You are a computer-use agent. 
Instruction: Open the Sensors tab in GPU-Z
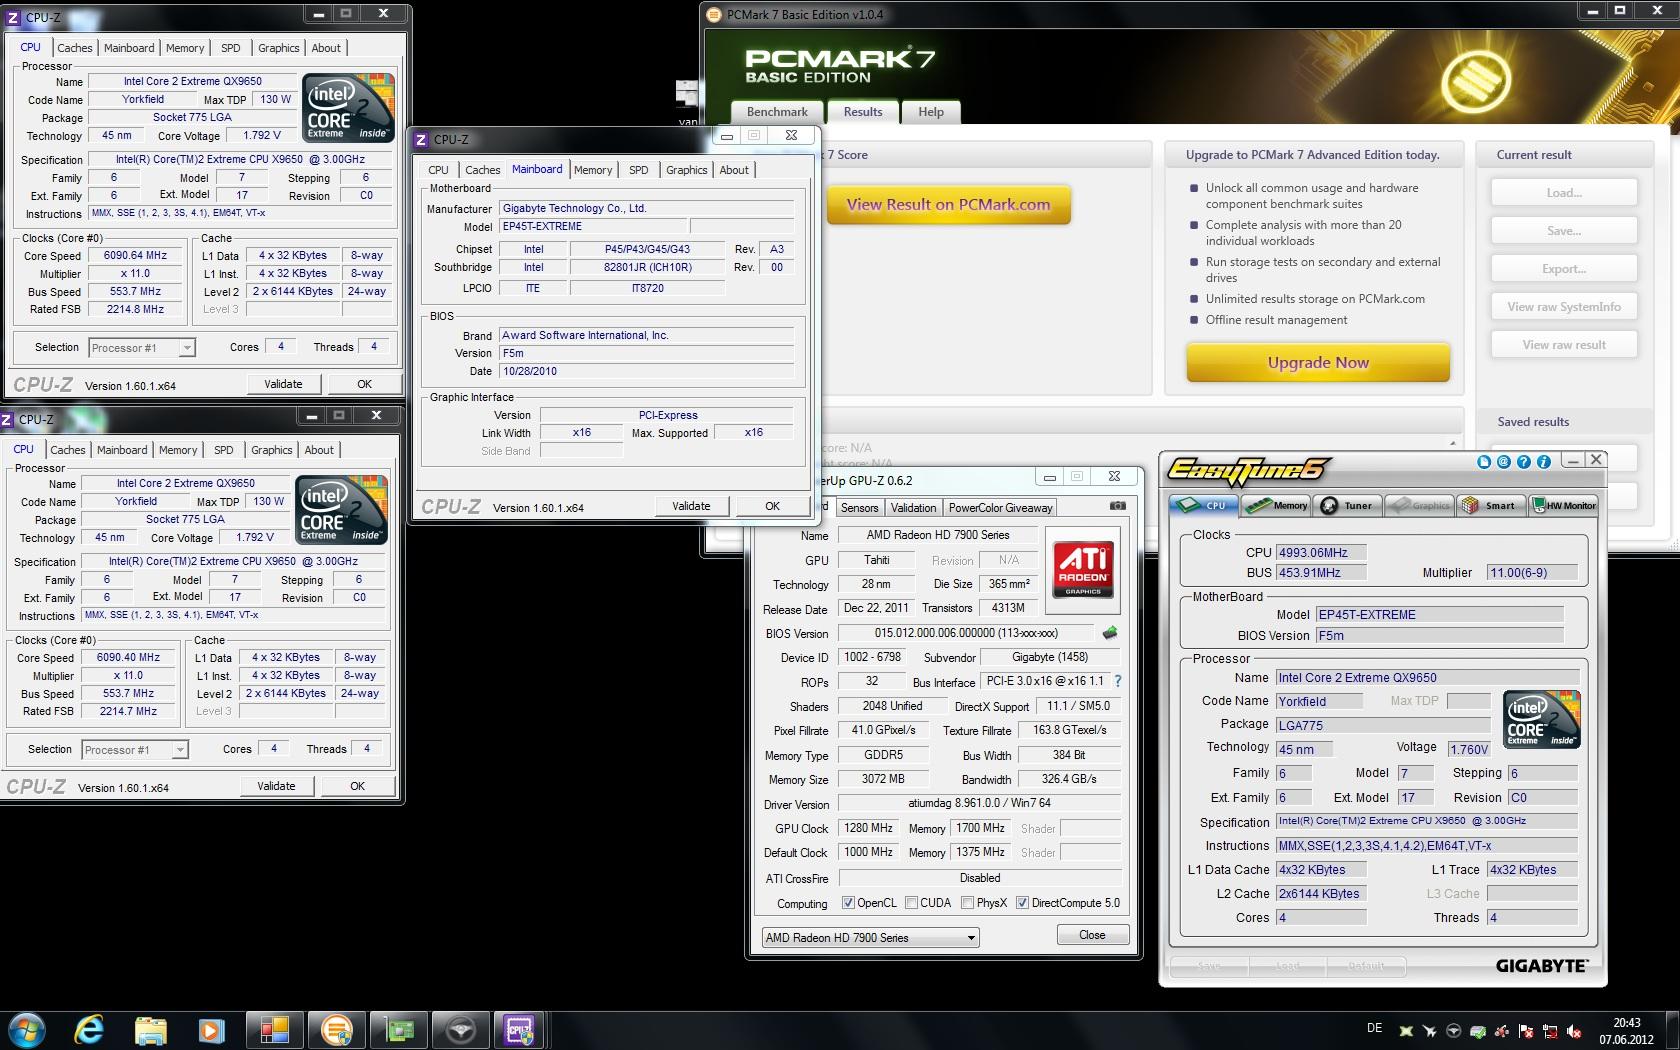[859, 508]
